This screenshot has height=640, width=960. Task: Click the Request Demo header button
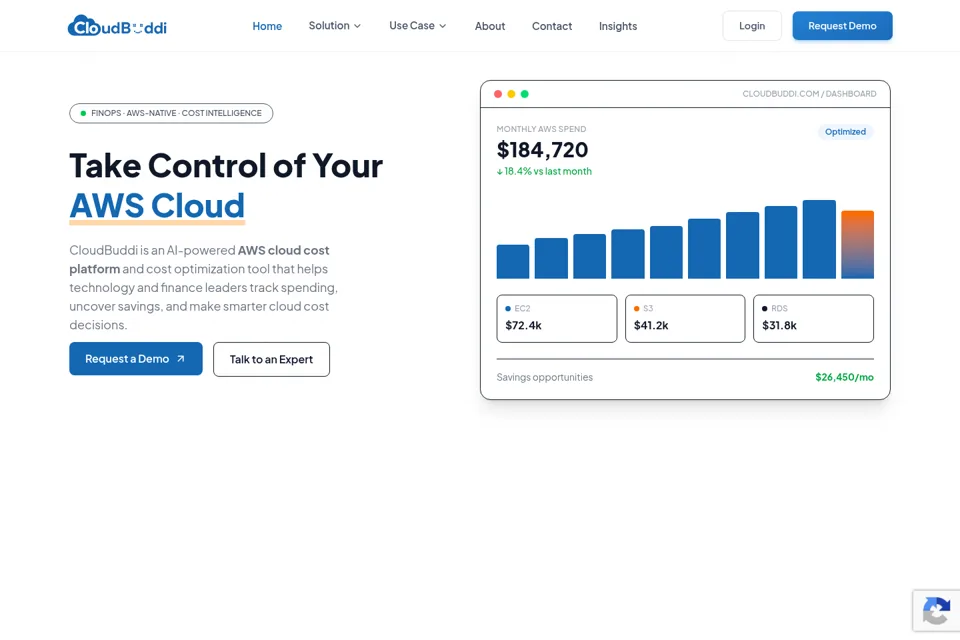(842, 26)
